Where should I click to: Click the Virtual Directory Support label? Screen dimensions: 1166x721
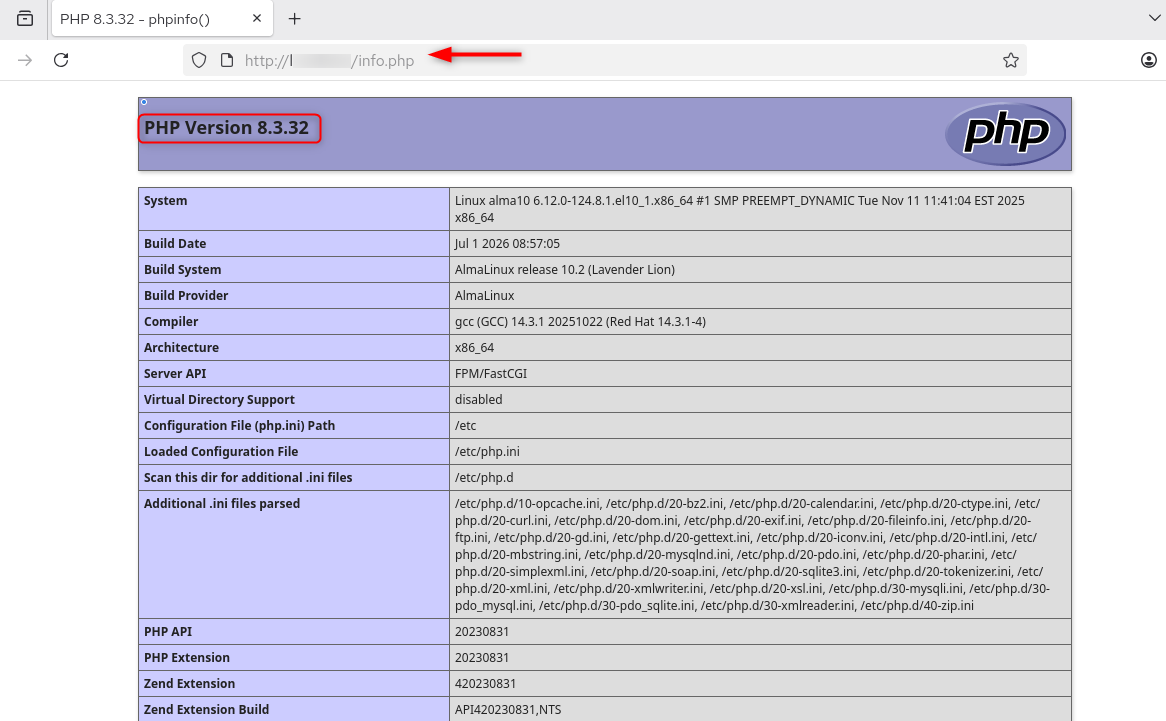click(219, 400)
